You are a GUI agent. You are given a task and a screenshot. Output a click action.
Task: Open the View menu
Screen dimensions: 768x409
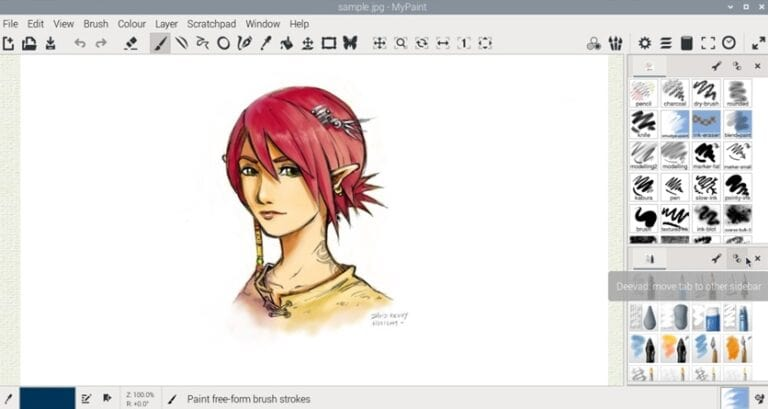pyautogui.click(x=63, y=24)
